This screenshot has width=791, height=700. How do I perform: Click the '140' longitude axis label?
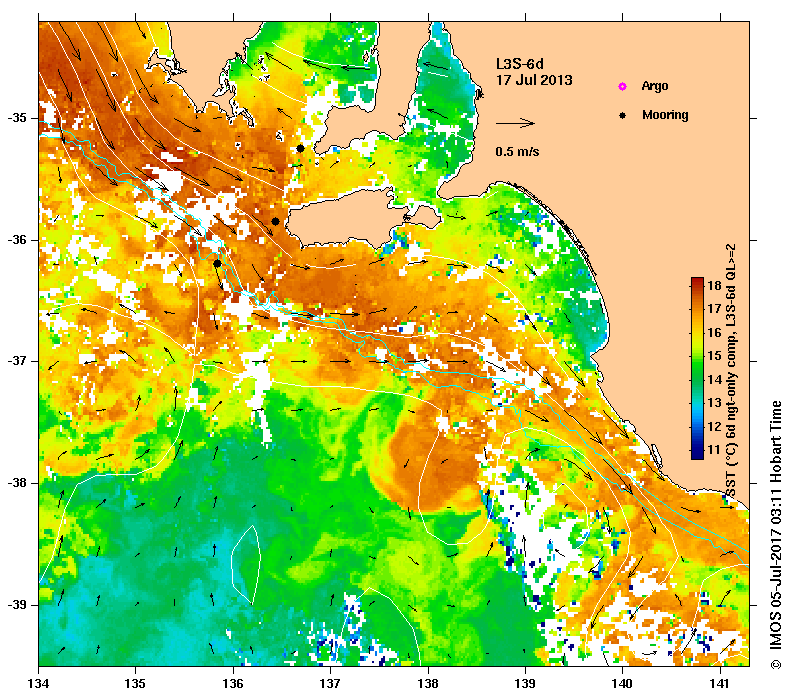[x=623, y=684]
